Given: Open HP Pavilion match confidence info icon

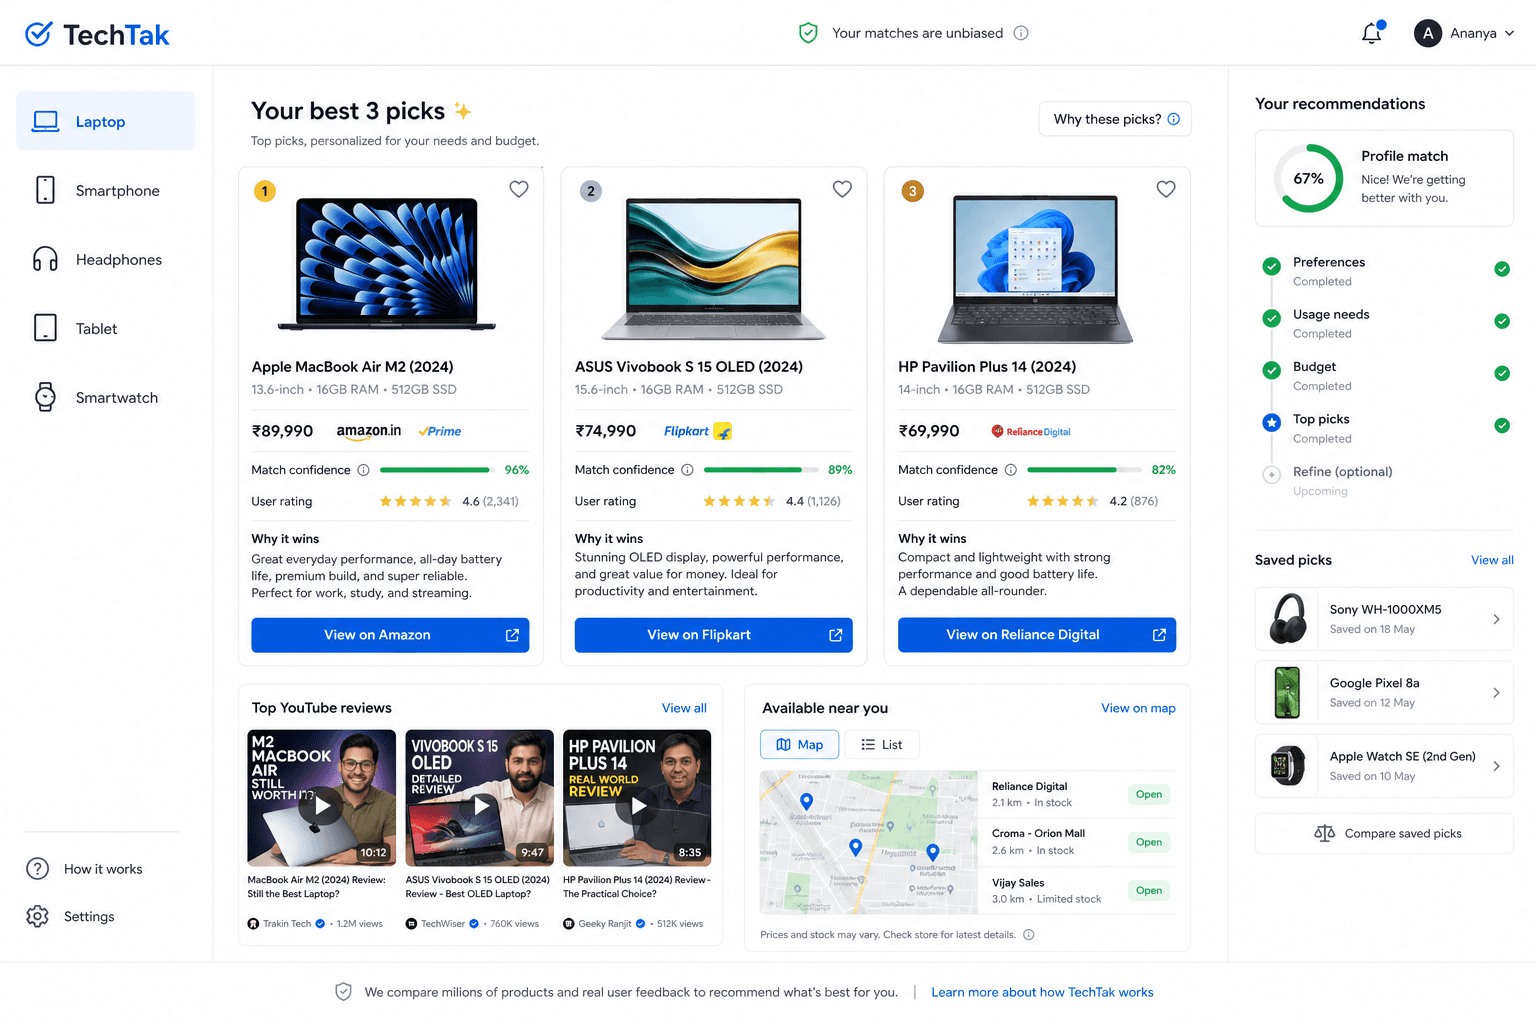Looking at the screenshot, I should coord(1011,470).
